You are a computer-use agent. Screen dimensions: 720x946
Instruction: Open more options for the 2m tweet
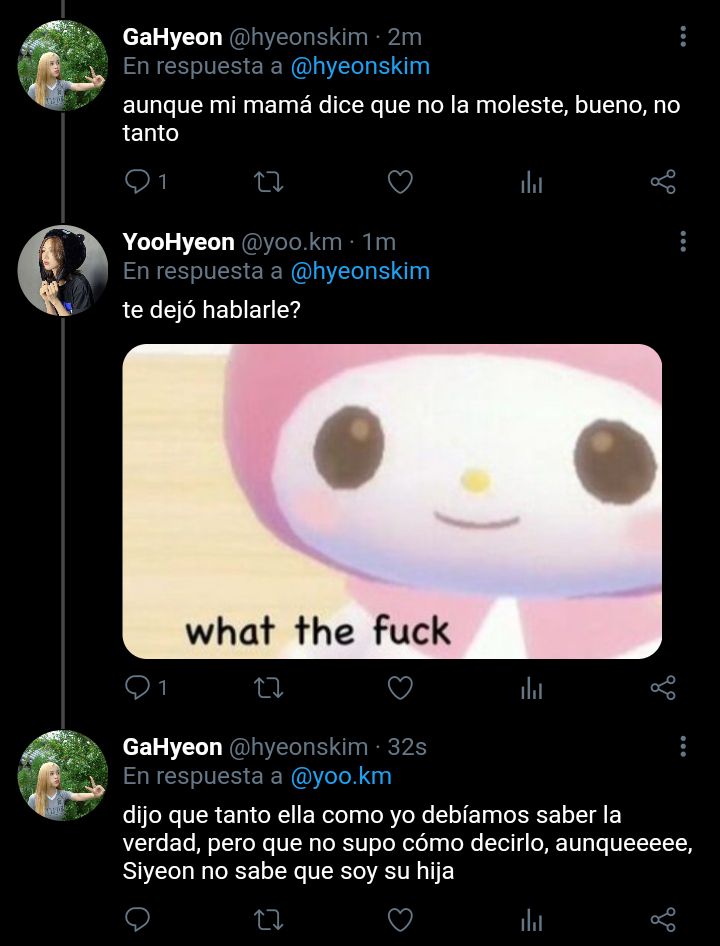(683, 36)
